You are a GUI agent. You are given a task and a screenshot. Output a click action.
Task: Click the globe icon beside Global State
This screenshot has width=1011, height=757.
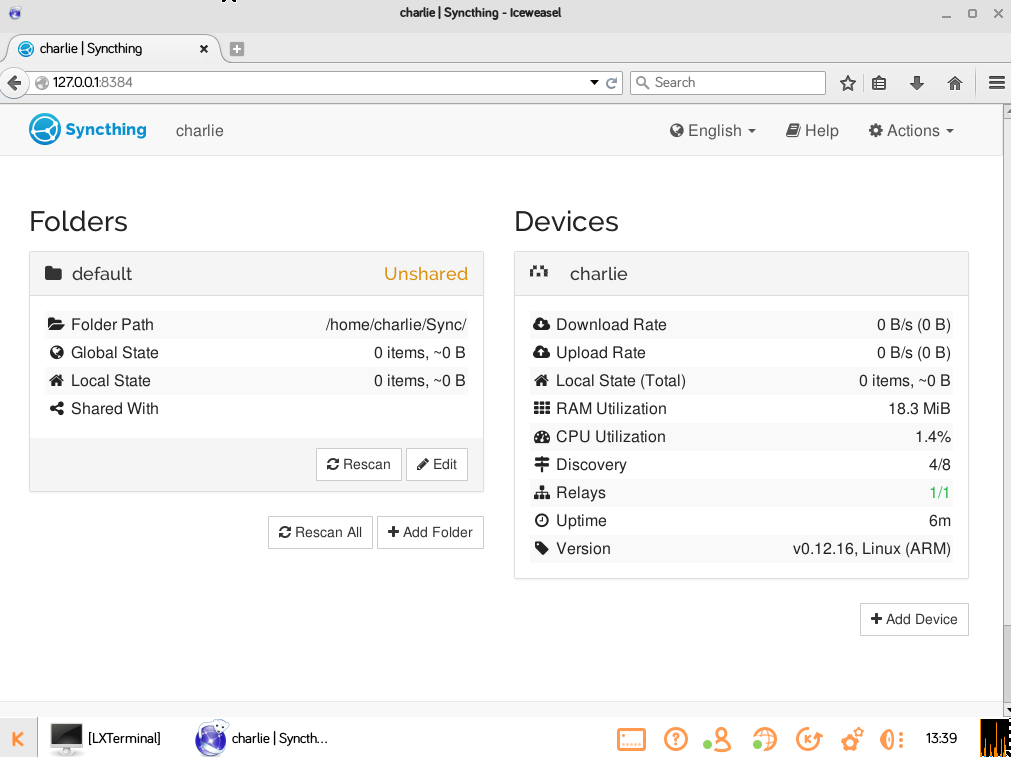click(x=57, y=353)
